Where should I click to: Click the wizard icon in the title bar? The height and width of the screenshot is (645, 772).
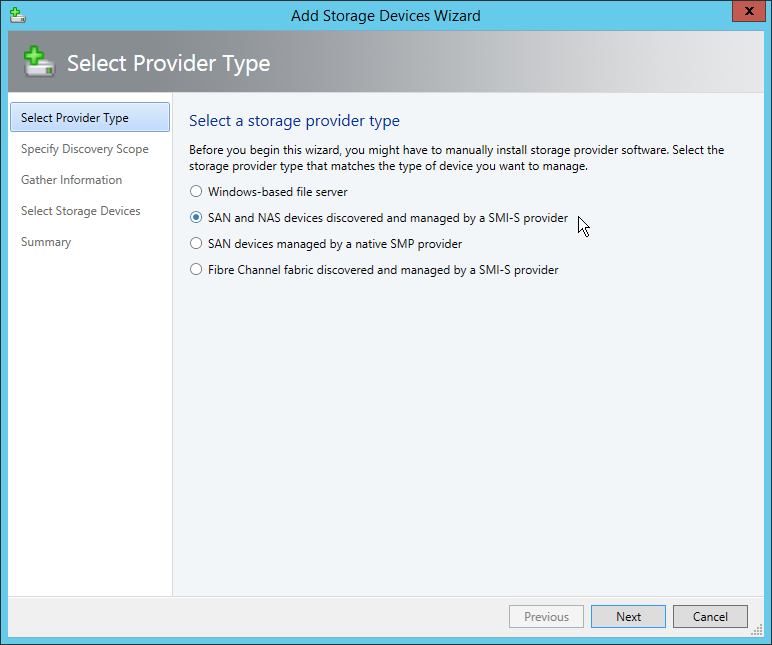tap(16, 15)
